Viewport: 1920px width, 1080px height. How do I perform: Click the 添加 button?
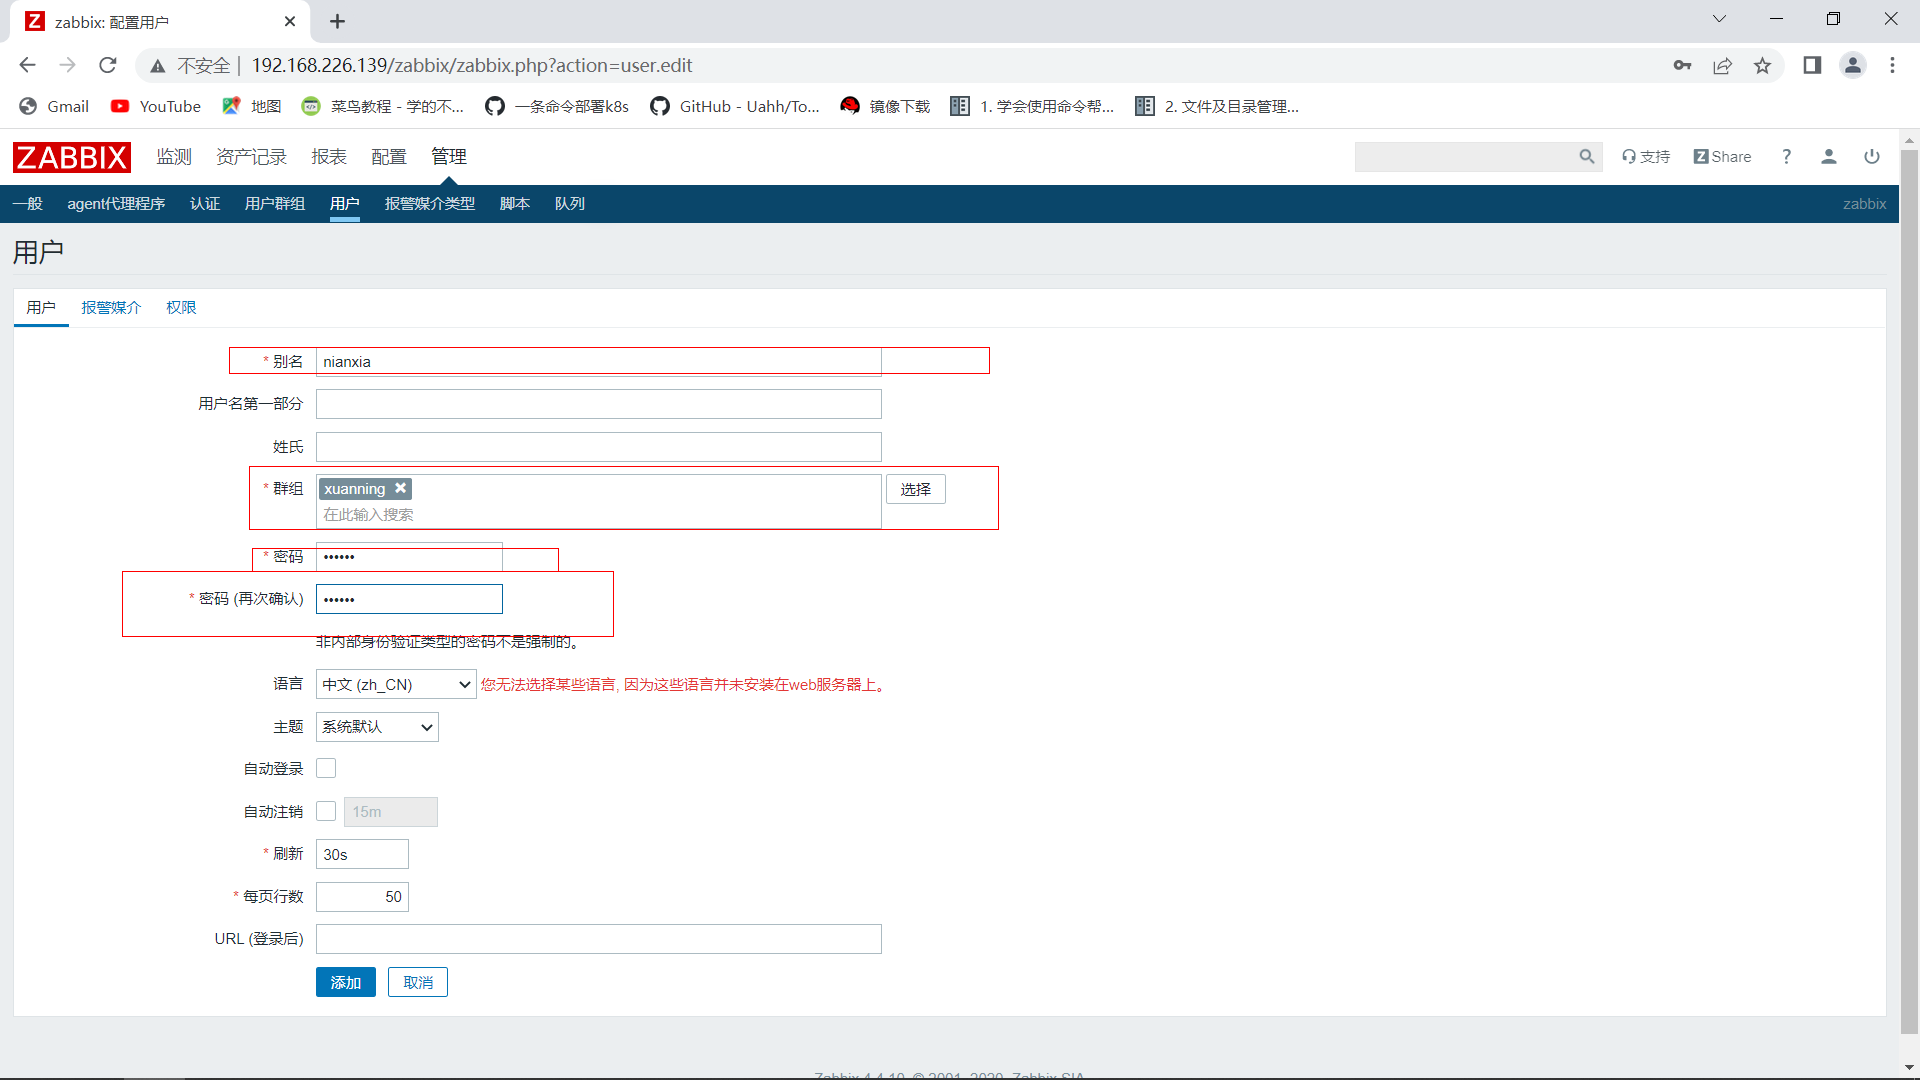tap(345, 982)
